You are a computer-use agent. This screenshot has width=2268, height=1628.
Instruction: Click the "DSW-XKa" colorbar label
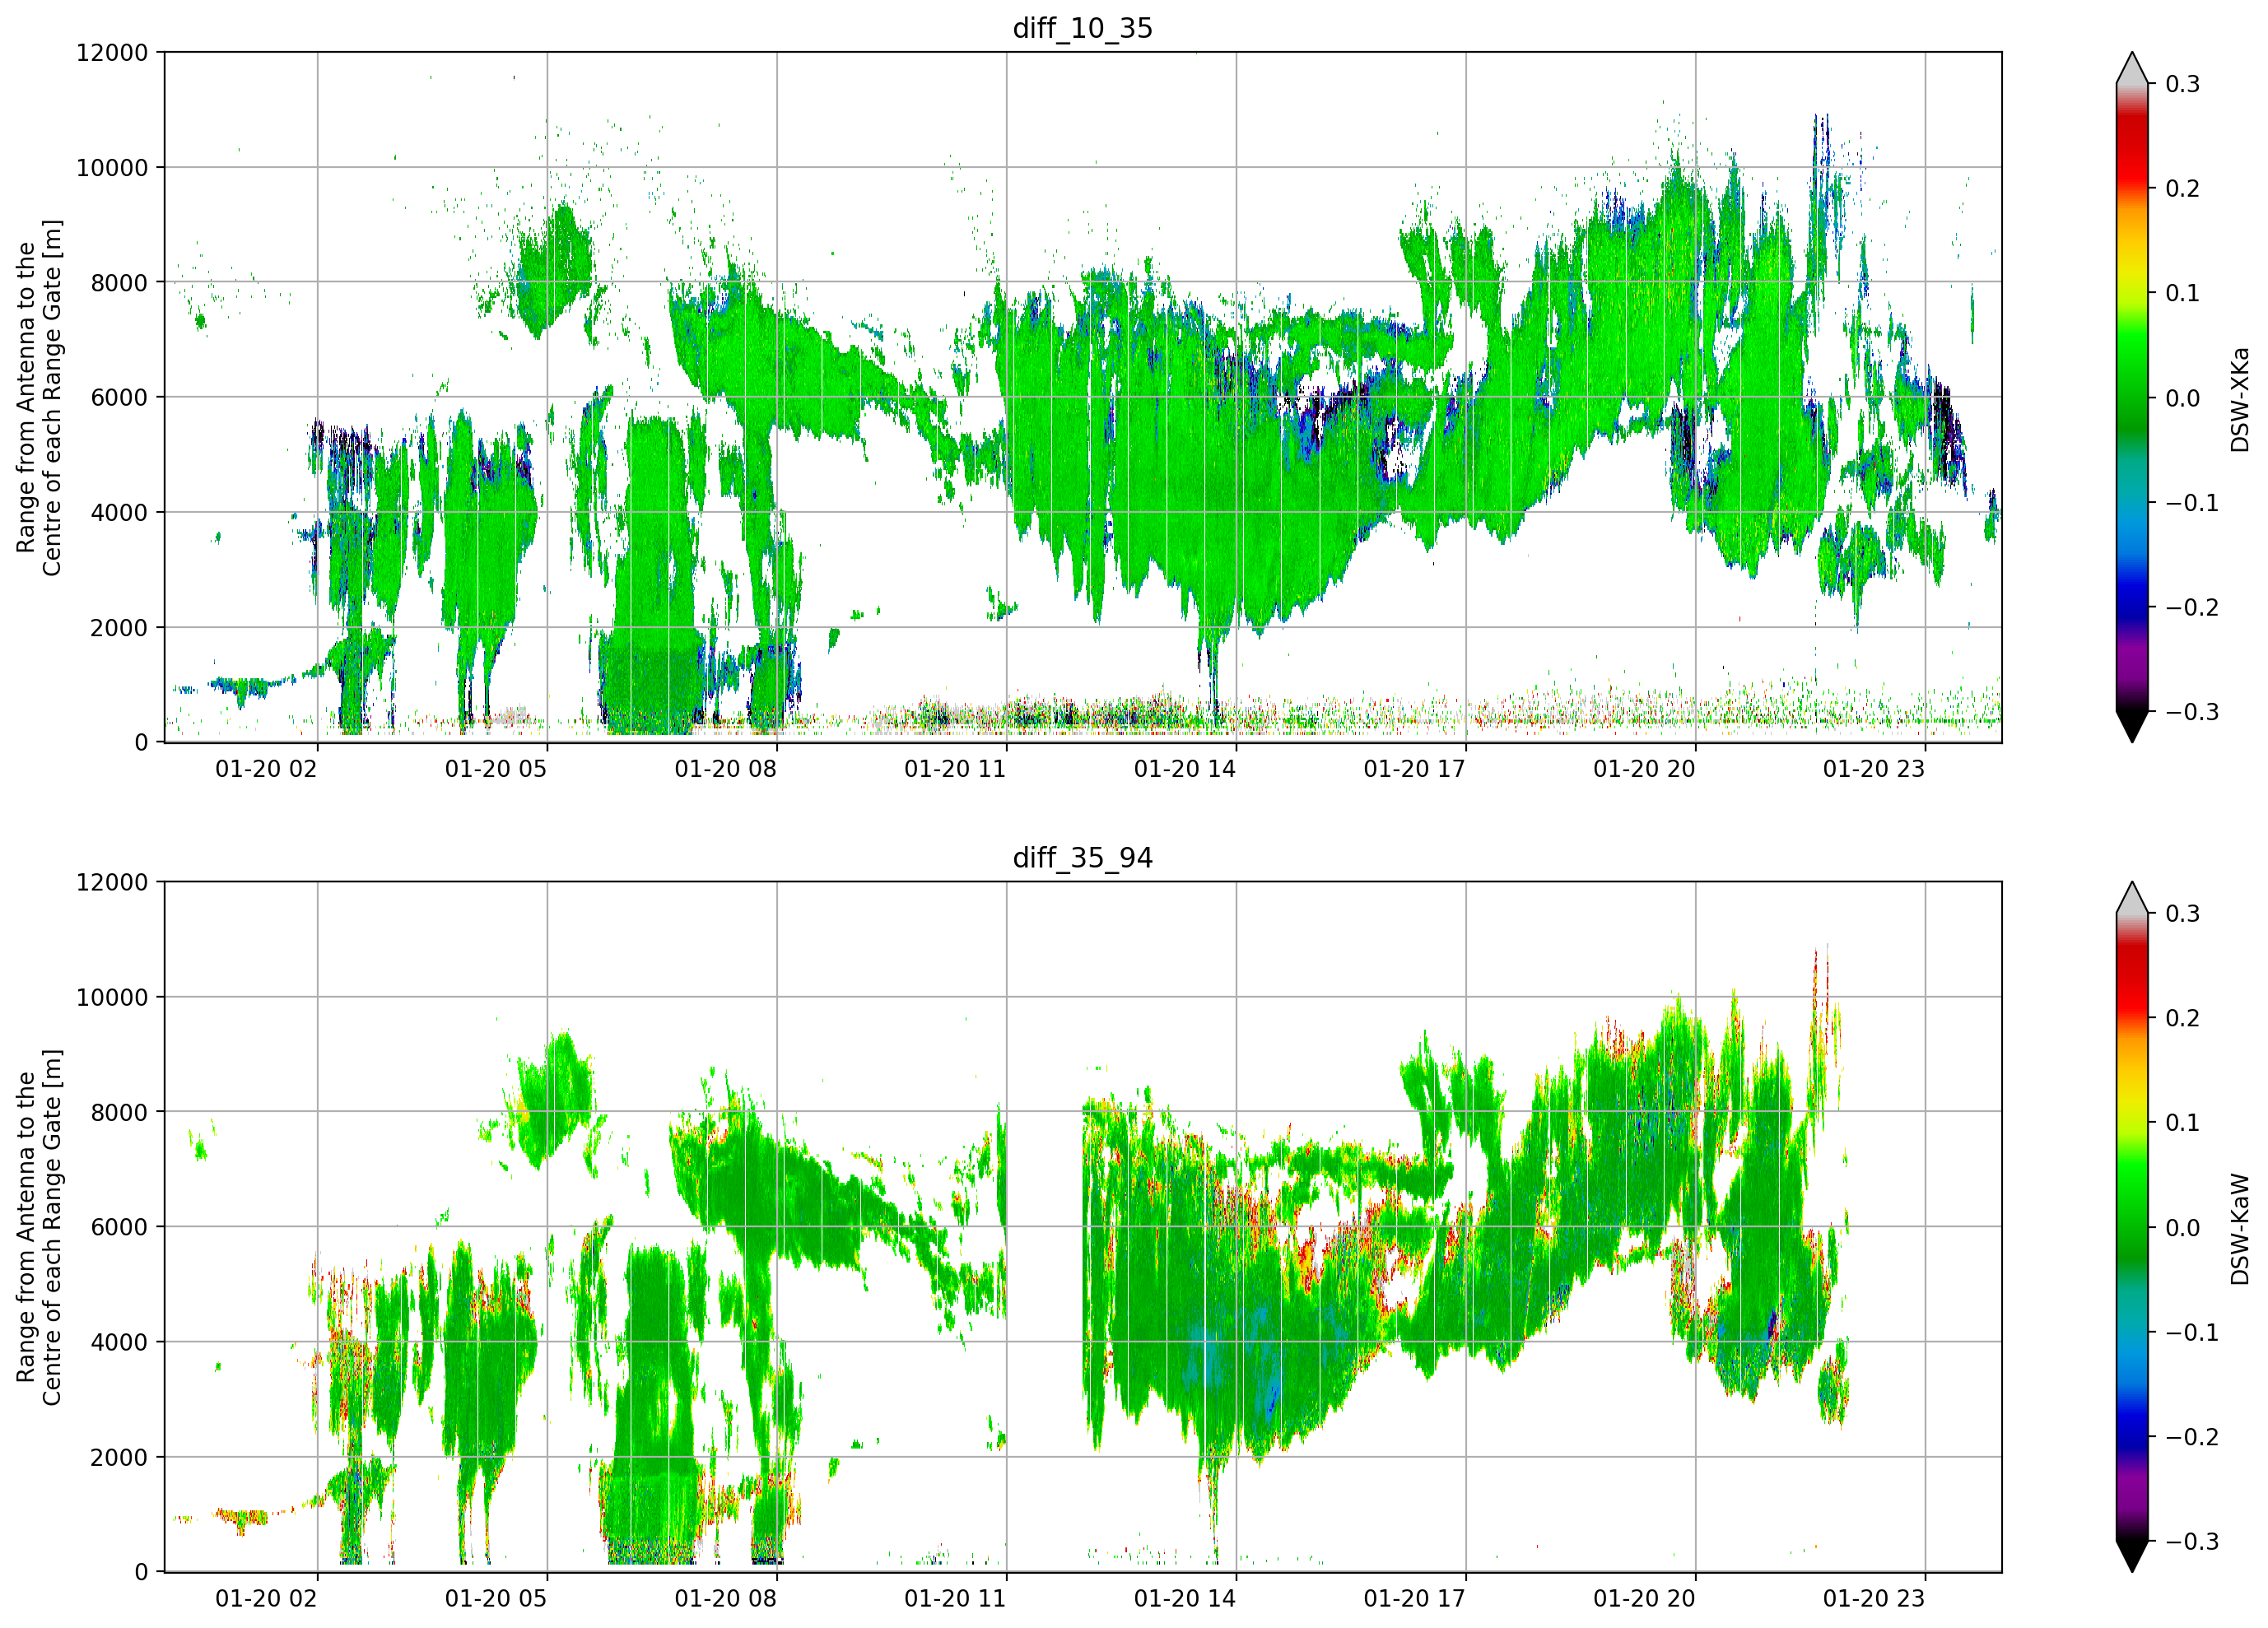coord(2239,399)
